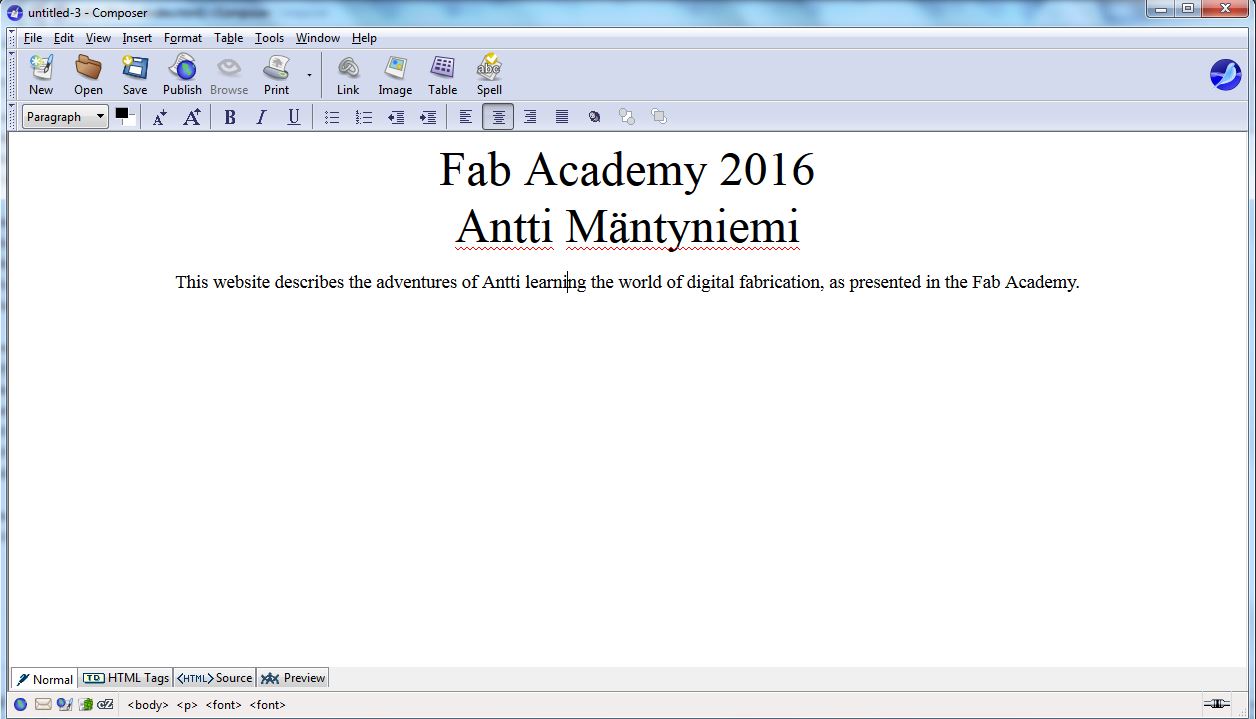The image size is (1256, 719).
Task: Apply numbered list formatting
Action: [364, 117]
